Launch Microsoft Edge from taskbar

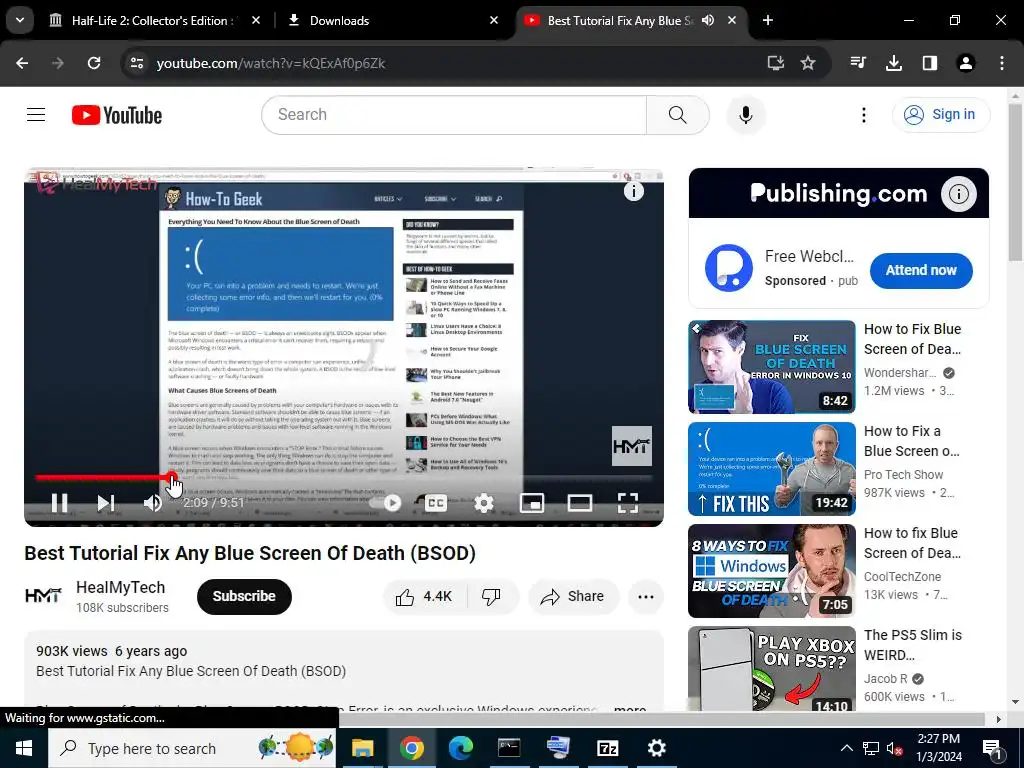[460, 748]
